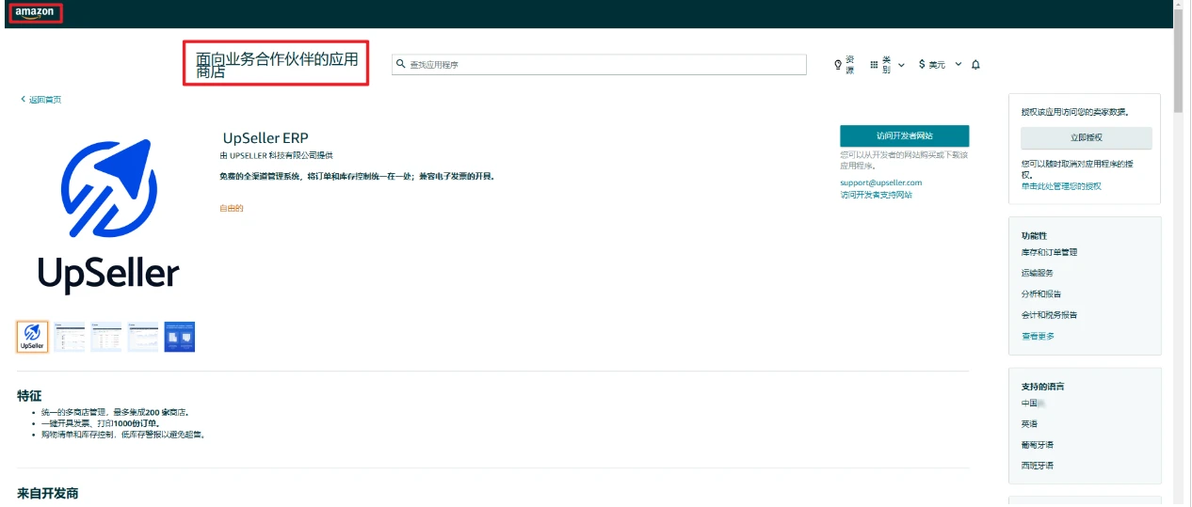Expand the 美元 currency dropdown chevron
Screen dimensions: 1192x507
coord(958,65)
